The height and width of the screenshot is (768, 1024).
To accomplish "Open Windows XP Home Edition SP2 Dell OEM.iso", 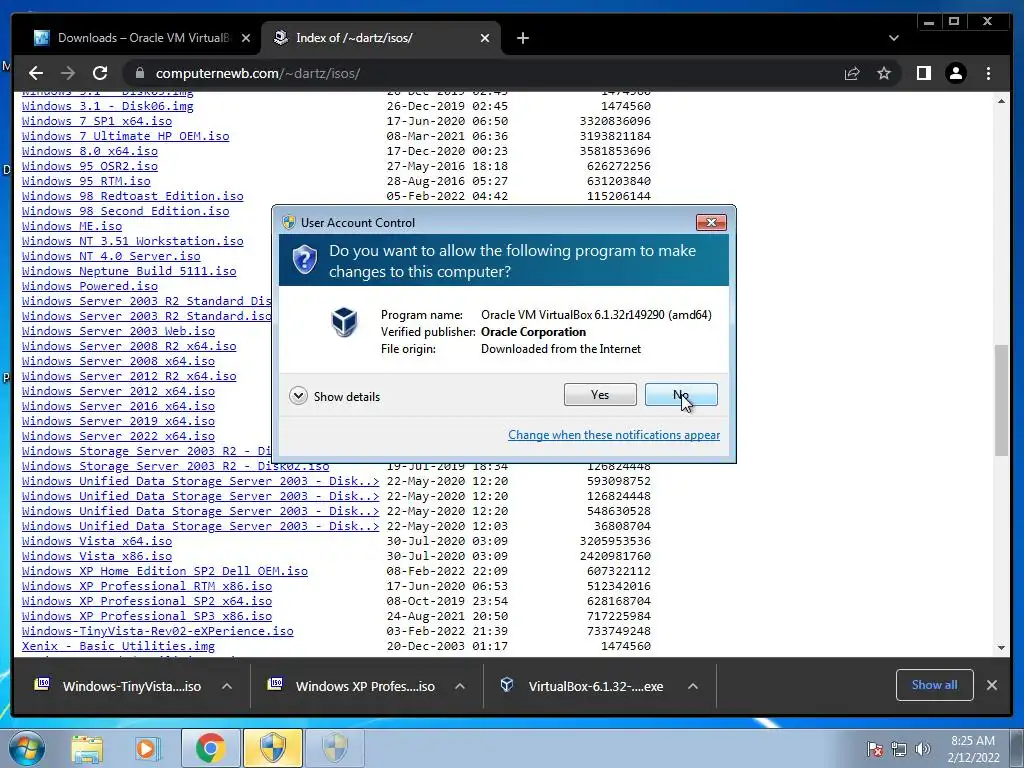I will (165, 571).
